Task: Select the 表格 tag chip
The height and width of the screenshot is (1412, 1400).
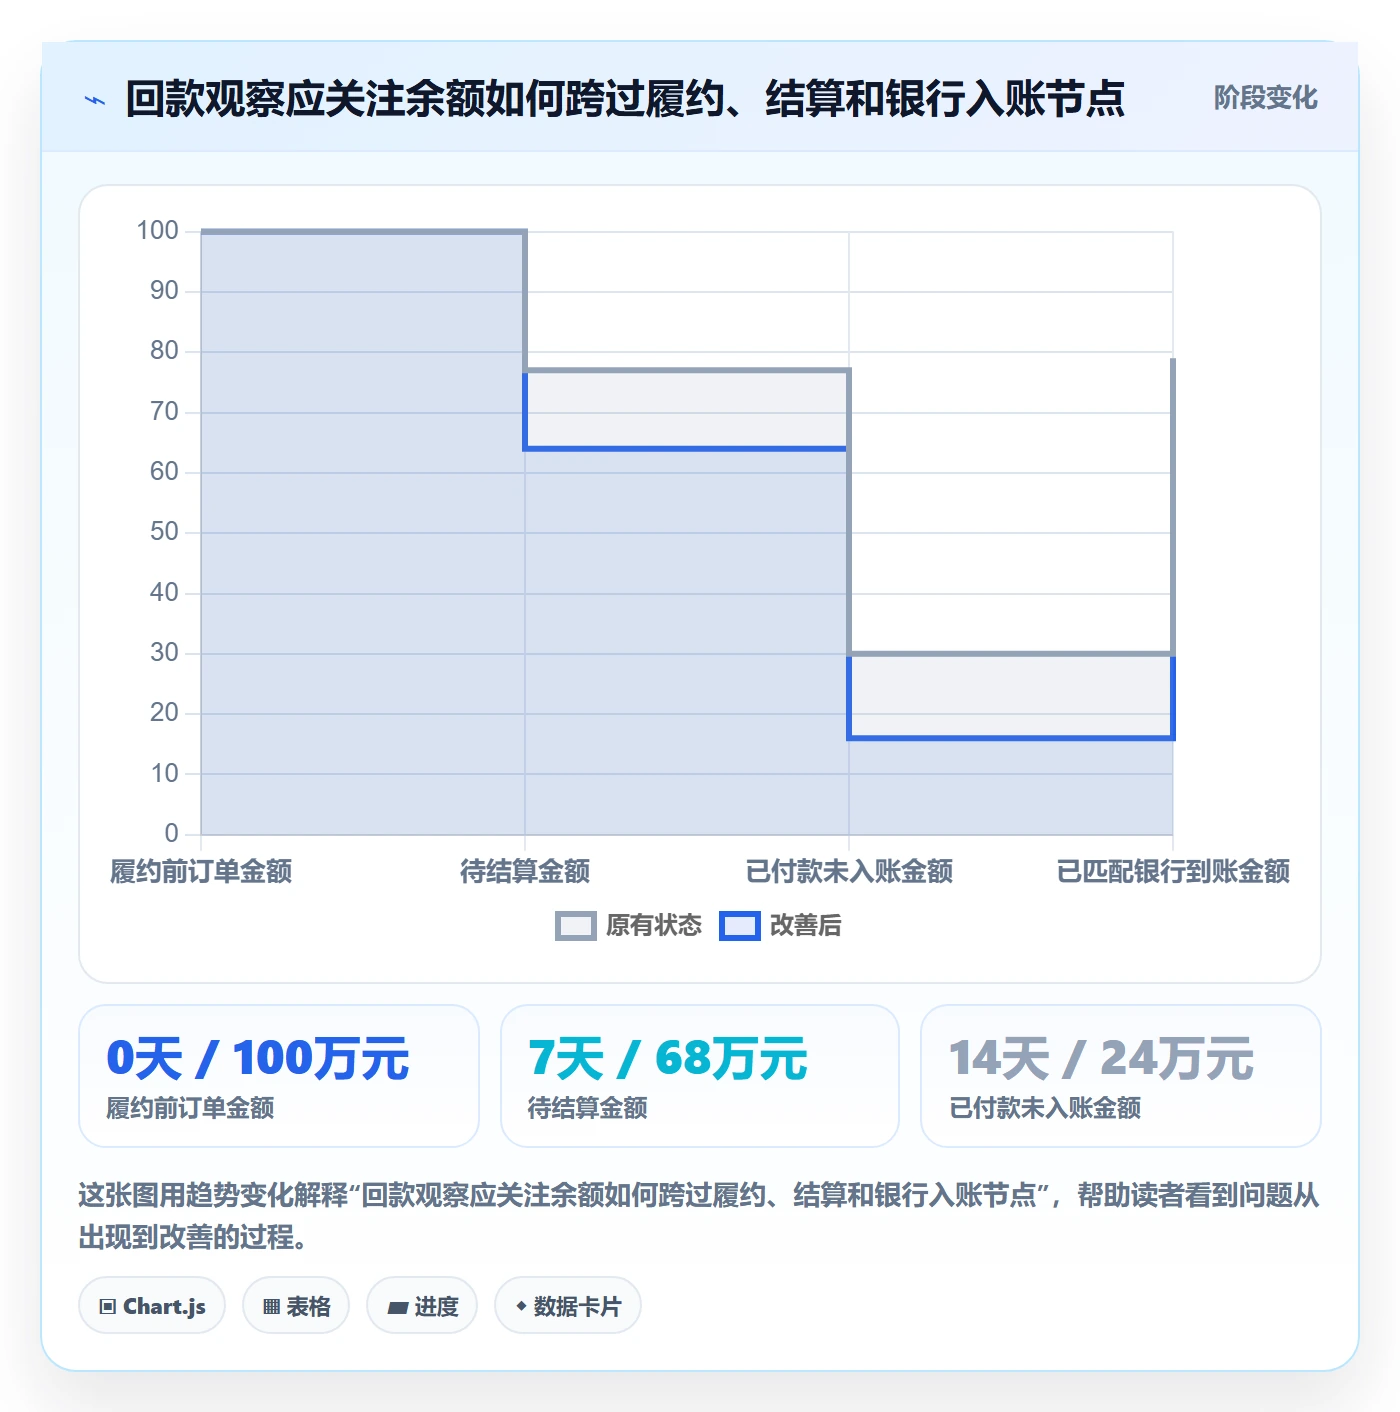Action: 296,1306
